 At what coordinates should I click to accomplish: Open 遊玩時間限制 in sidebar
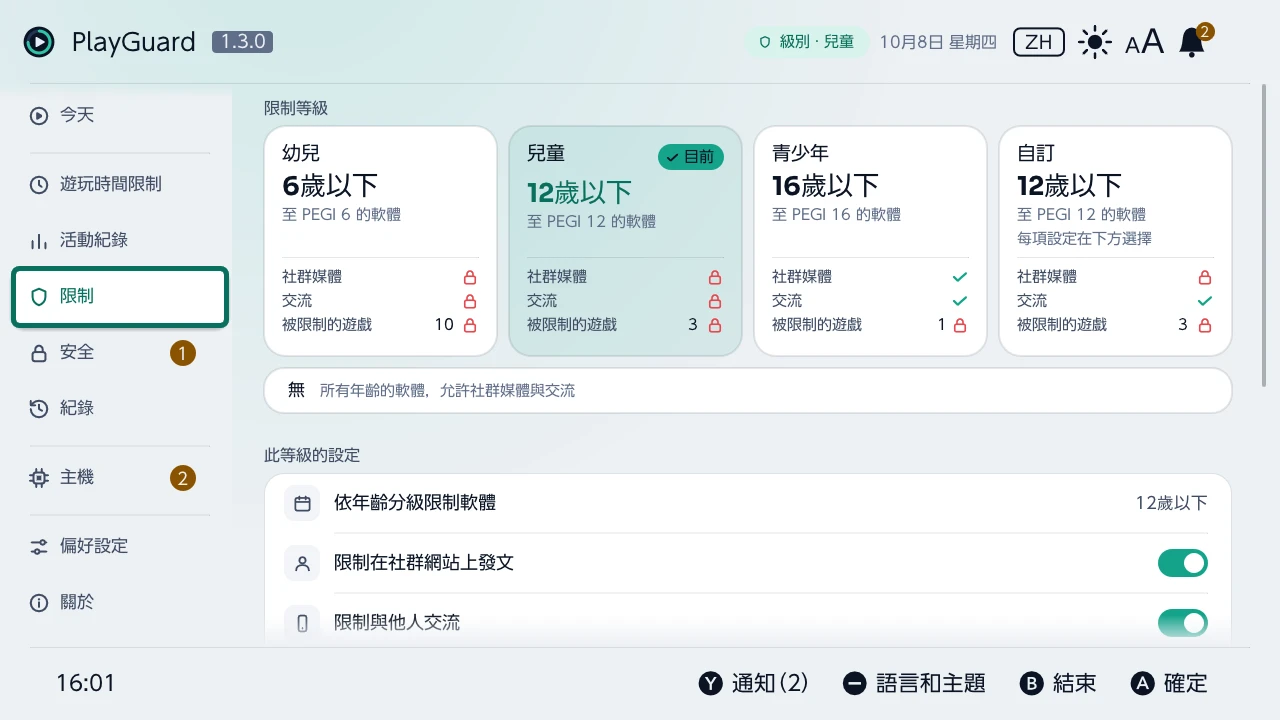coord(120,184)
